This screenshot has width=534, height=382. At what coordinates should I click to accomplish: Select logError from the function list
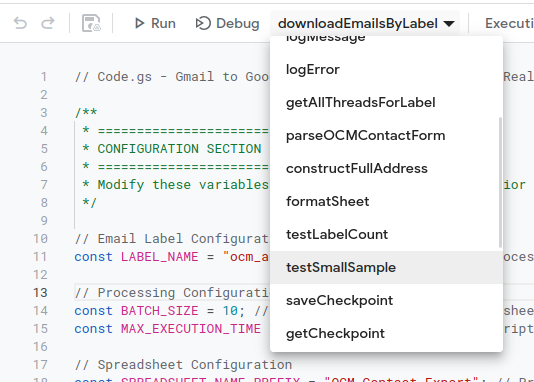(x=386, y=69)
